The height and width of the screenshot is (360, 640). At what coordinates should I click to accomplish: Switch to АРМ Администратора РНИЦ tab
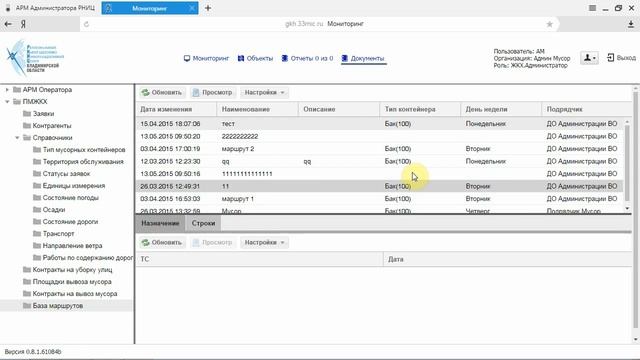pos(50,8)
